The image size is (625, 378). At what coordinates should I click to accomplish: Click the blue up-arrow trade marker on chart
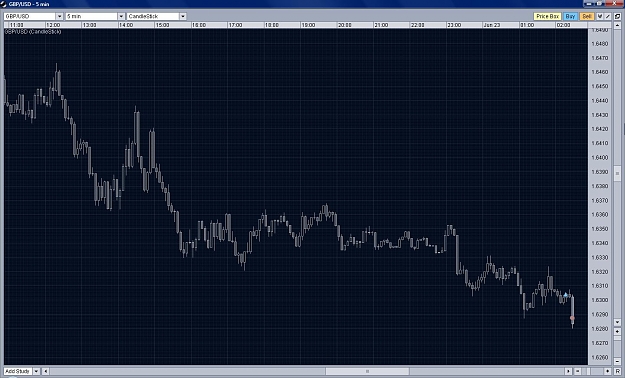pyautogui.click(x=565, y=295)
